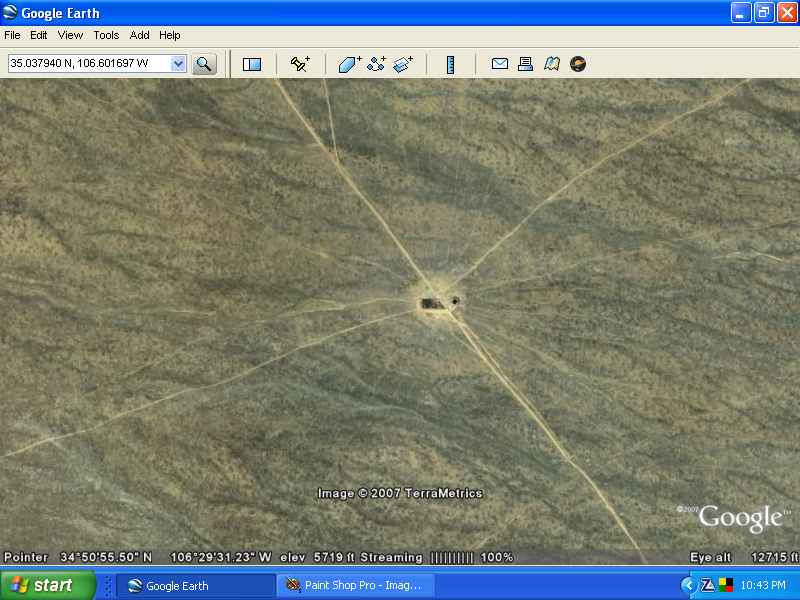The width and height of the screenshot is (800, 600).
Task: Click the Windows start button
Action: [48, 585]
